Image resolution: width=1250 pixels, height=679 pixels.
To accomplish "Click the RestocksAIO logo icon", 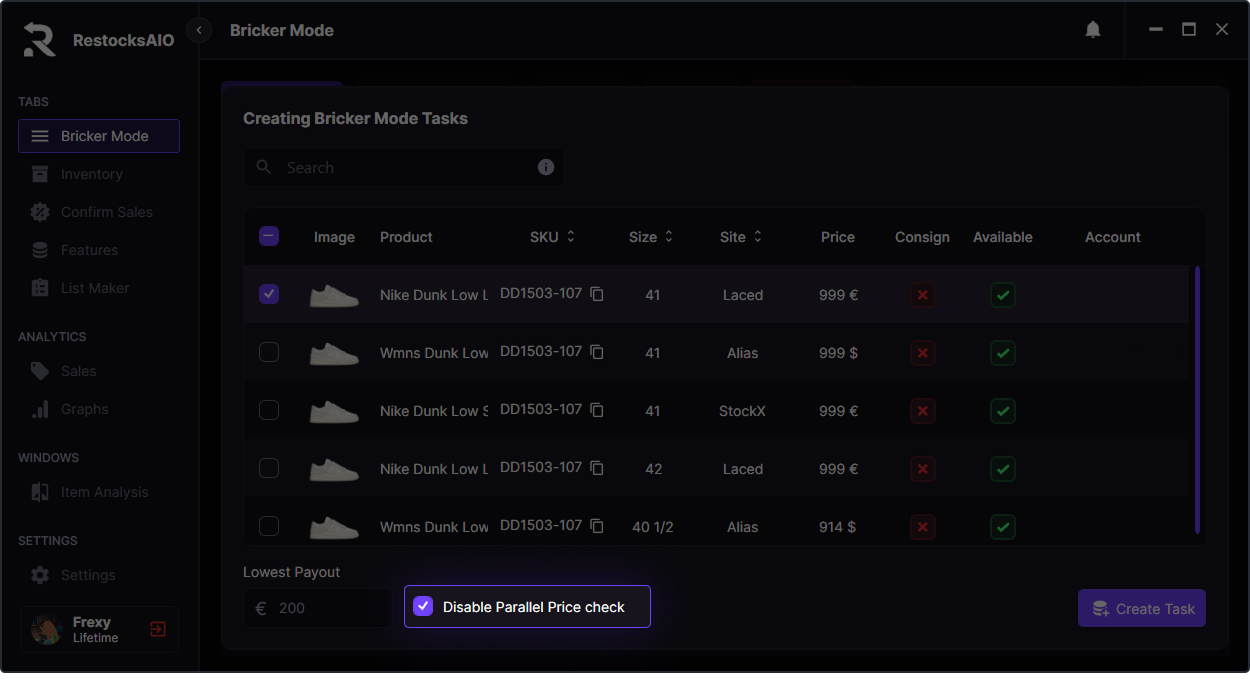I will point(40,39).
